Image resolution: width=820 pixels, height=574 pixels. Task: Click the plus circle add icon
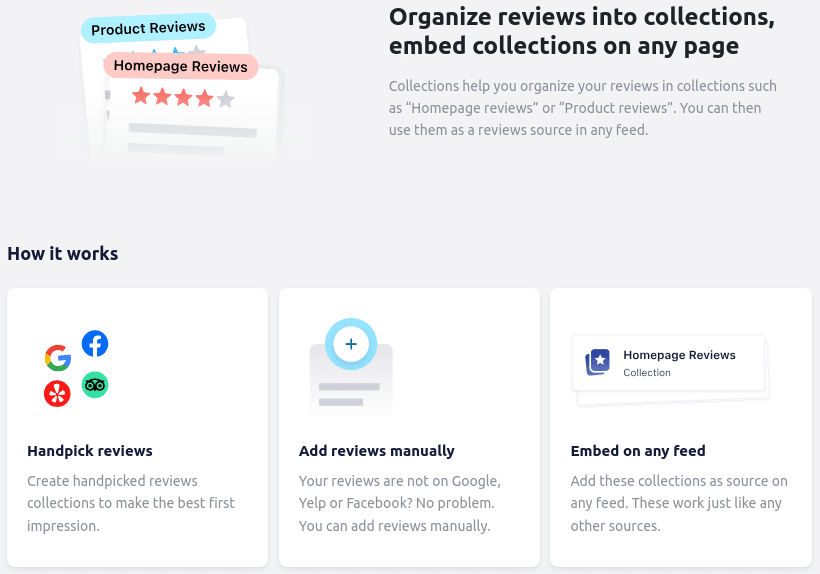click(x=350, y=344)
